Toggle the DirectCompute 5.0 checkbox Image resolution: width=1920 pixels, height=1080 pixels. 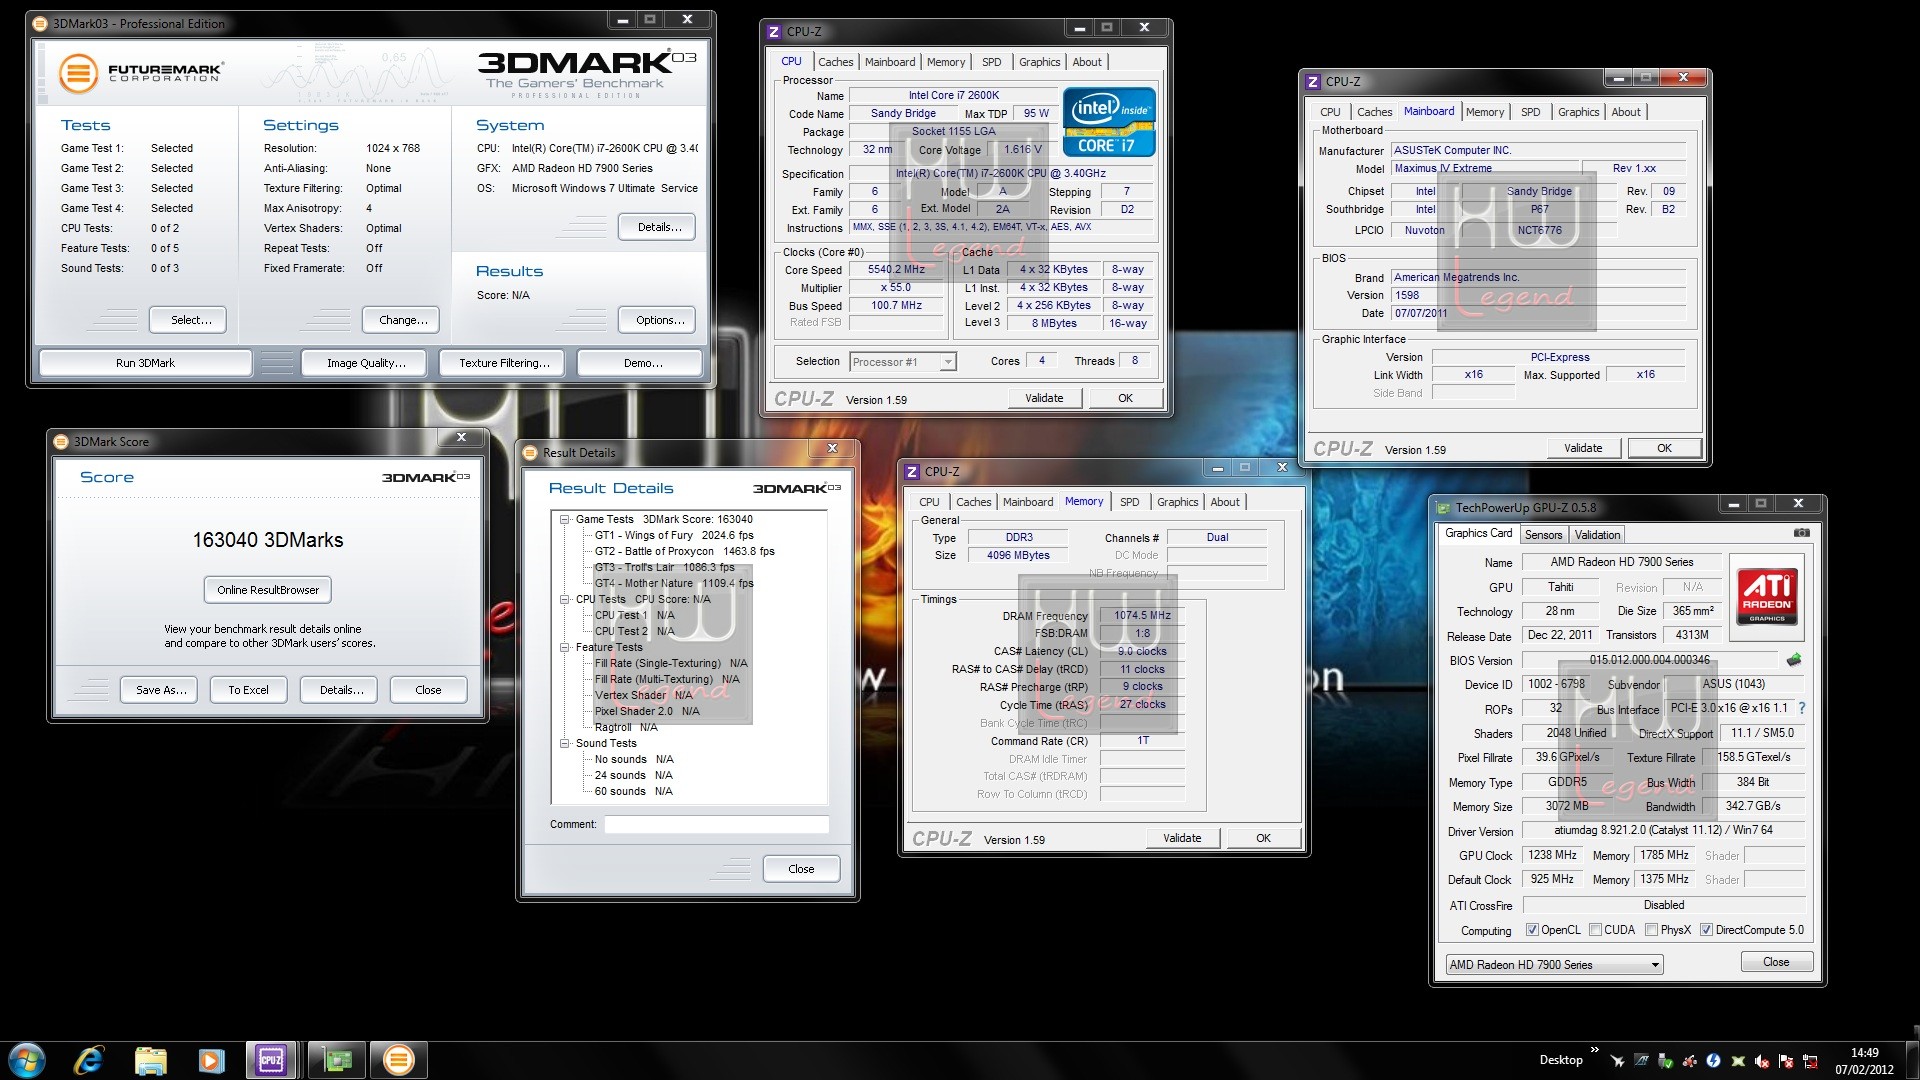coord(1706,930)
